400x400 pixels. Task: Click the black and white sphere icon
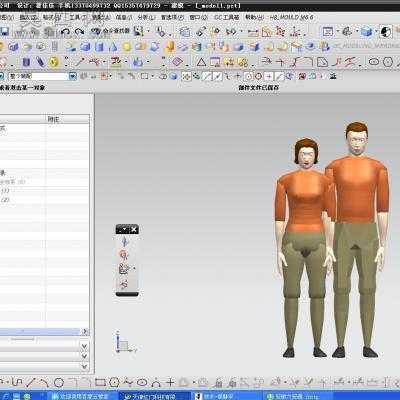point(386,32)
